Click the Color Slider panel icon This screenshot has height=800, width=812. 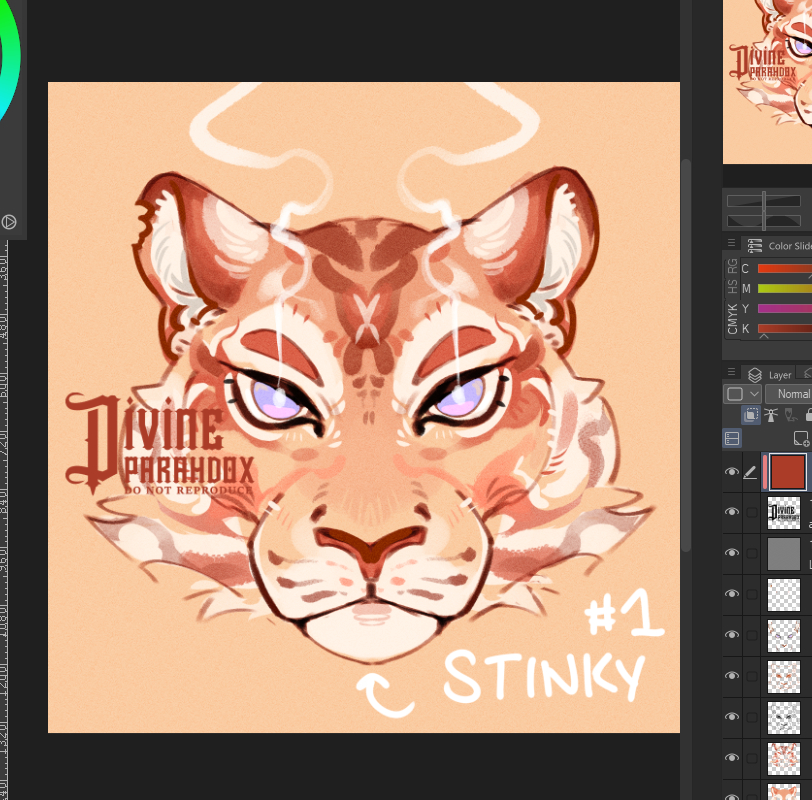755,246
